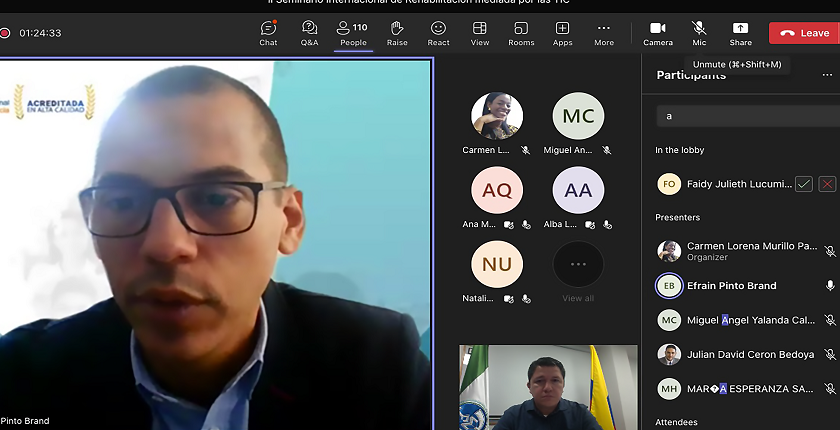The width and height of the screenshot is (840, 430).
Task: Raise your hand
Action: [x=397, y=33]
